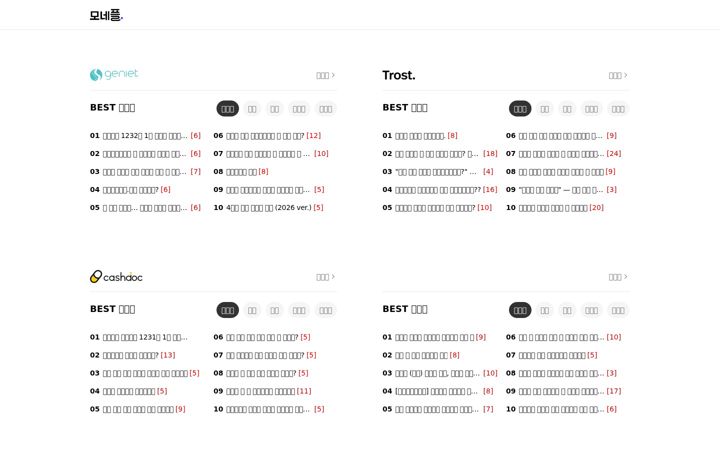This screenshot has height=450, width=720.
Task: Open cashdoc post 02 with [13] comments
Action: coord(132,355)
